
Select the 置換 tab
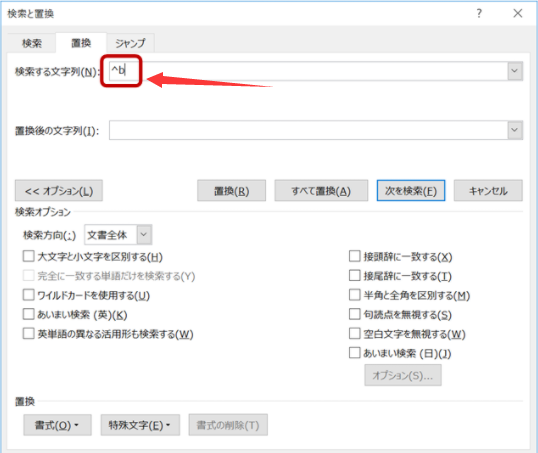81,43
